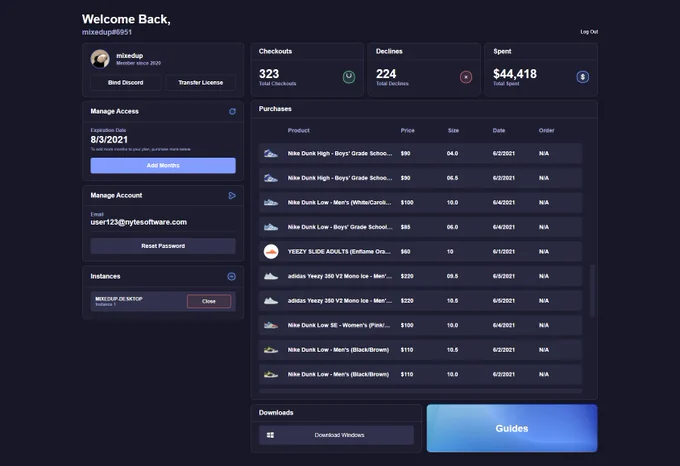Click the $60 price in YEEZY SLIDE row
This screenshot has height=466, width=680.
click(x=405, y=251)
